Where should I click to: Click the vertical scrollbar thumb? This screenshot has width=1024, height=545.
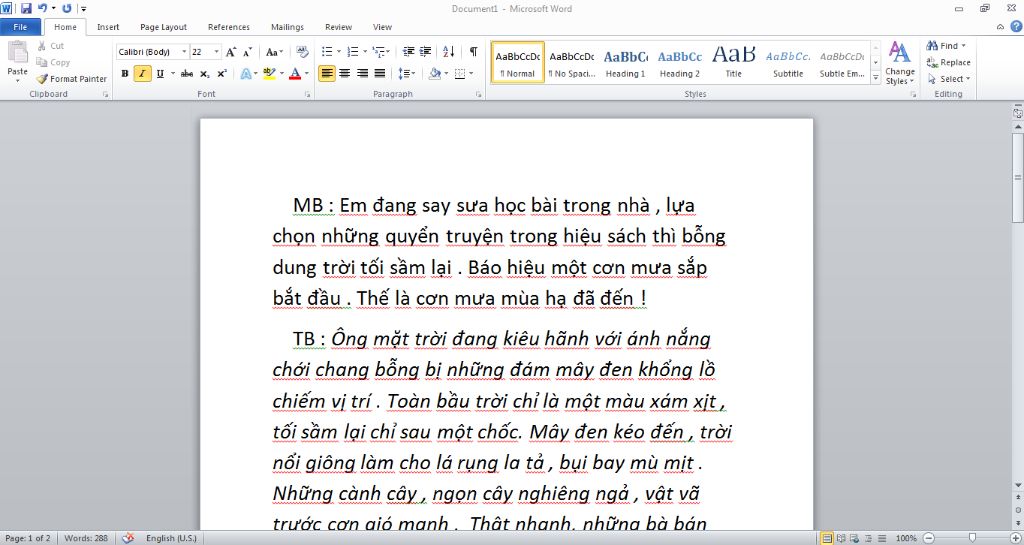tap(1017, 178)
